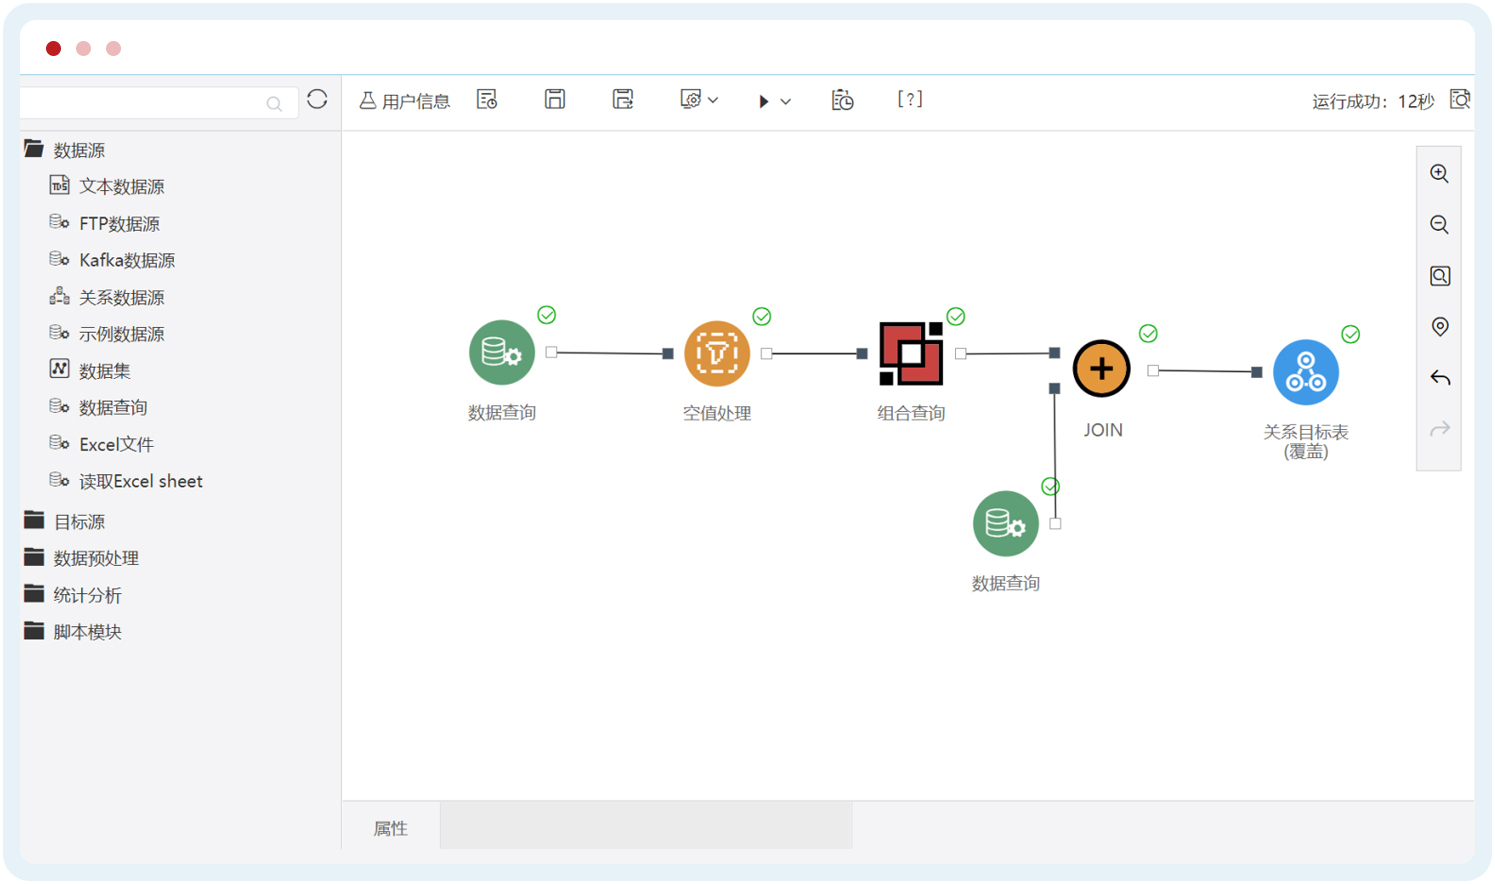Select 文本数据源 in the tree
The height and width of the screenshot is (884, 1495).
[x=122, y=187]
